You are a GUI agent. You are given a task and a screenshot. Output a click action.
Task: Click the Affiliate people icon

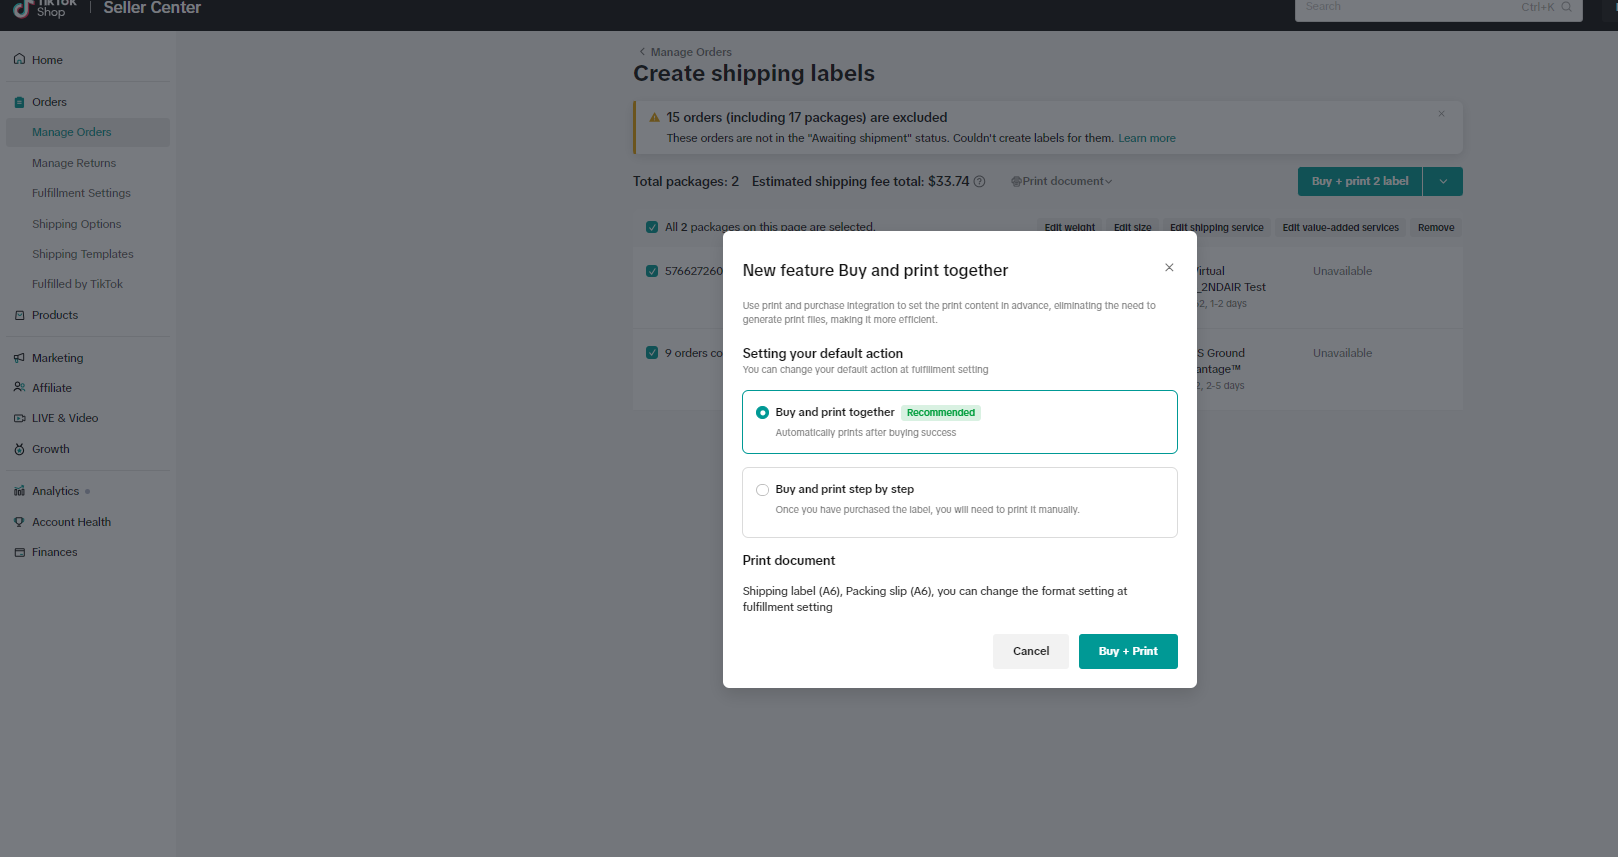[x=19, y=388]
